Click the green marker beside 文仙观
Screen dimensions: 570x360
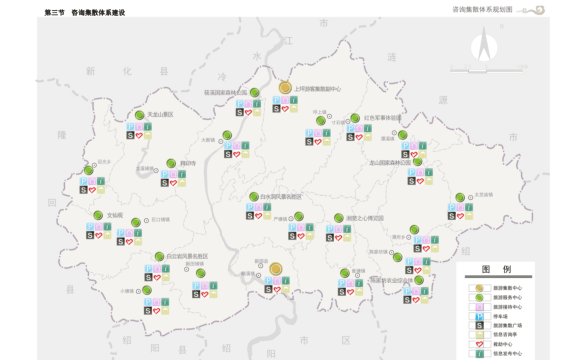(x=98, y=215)
